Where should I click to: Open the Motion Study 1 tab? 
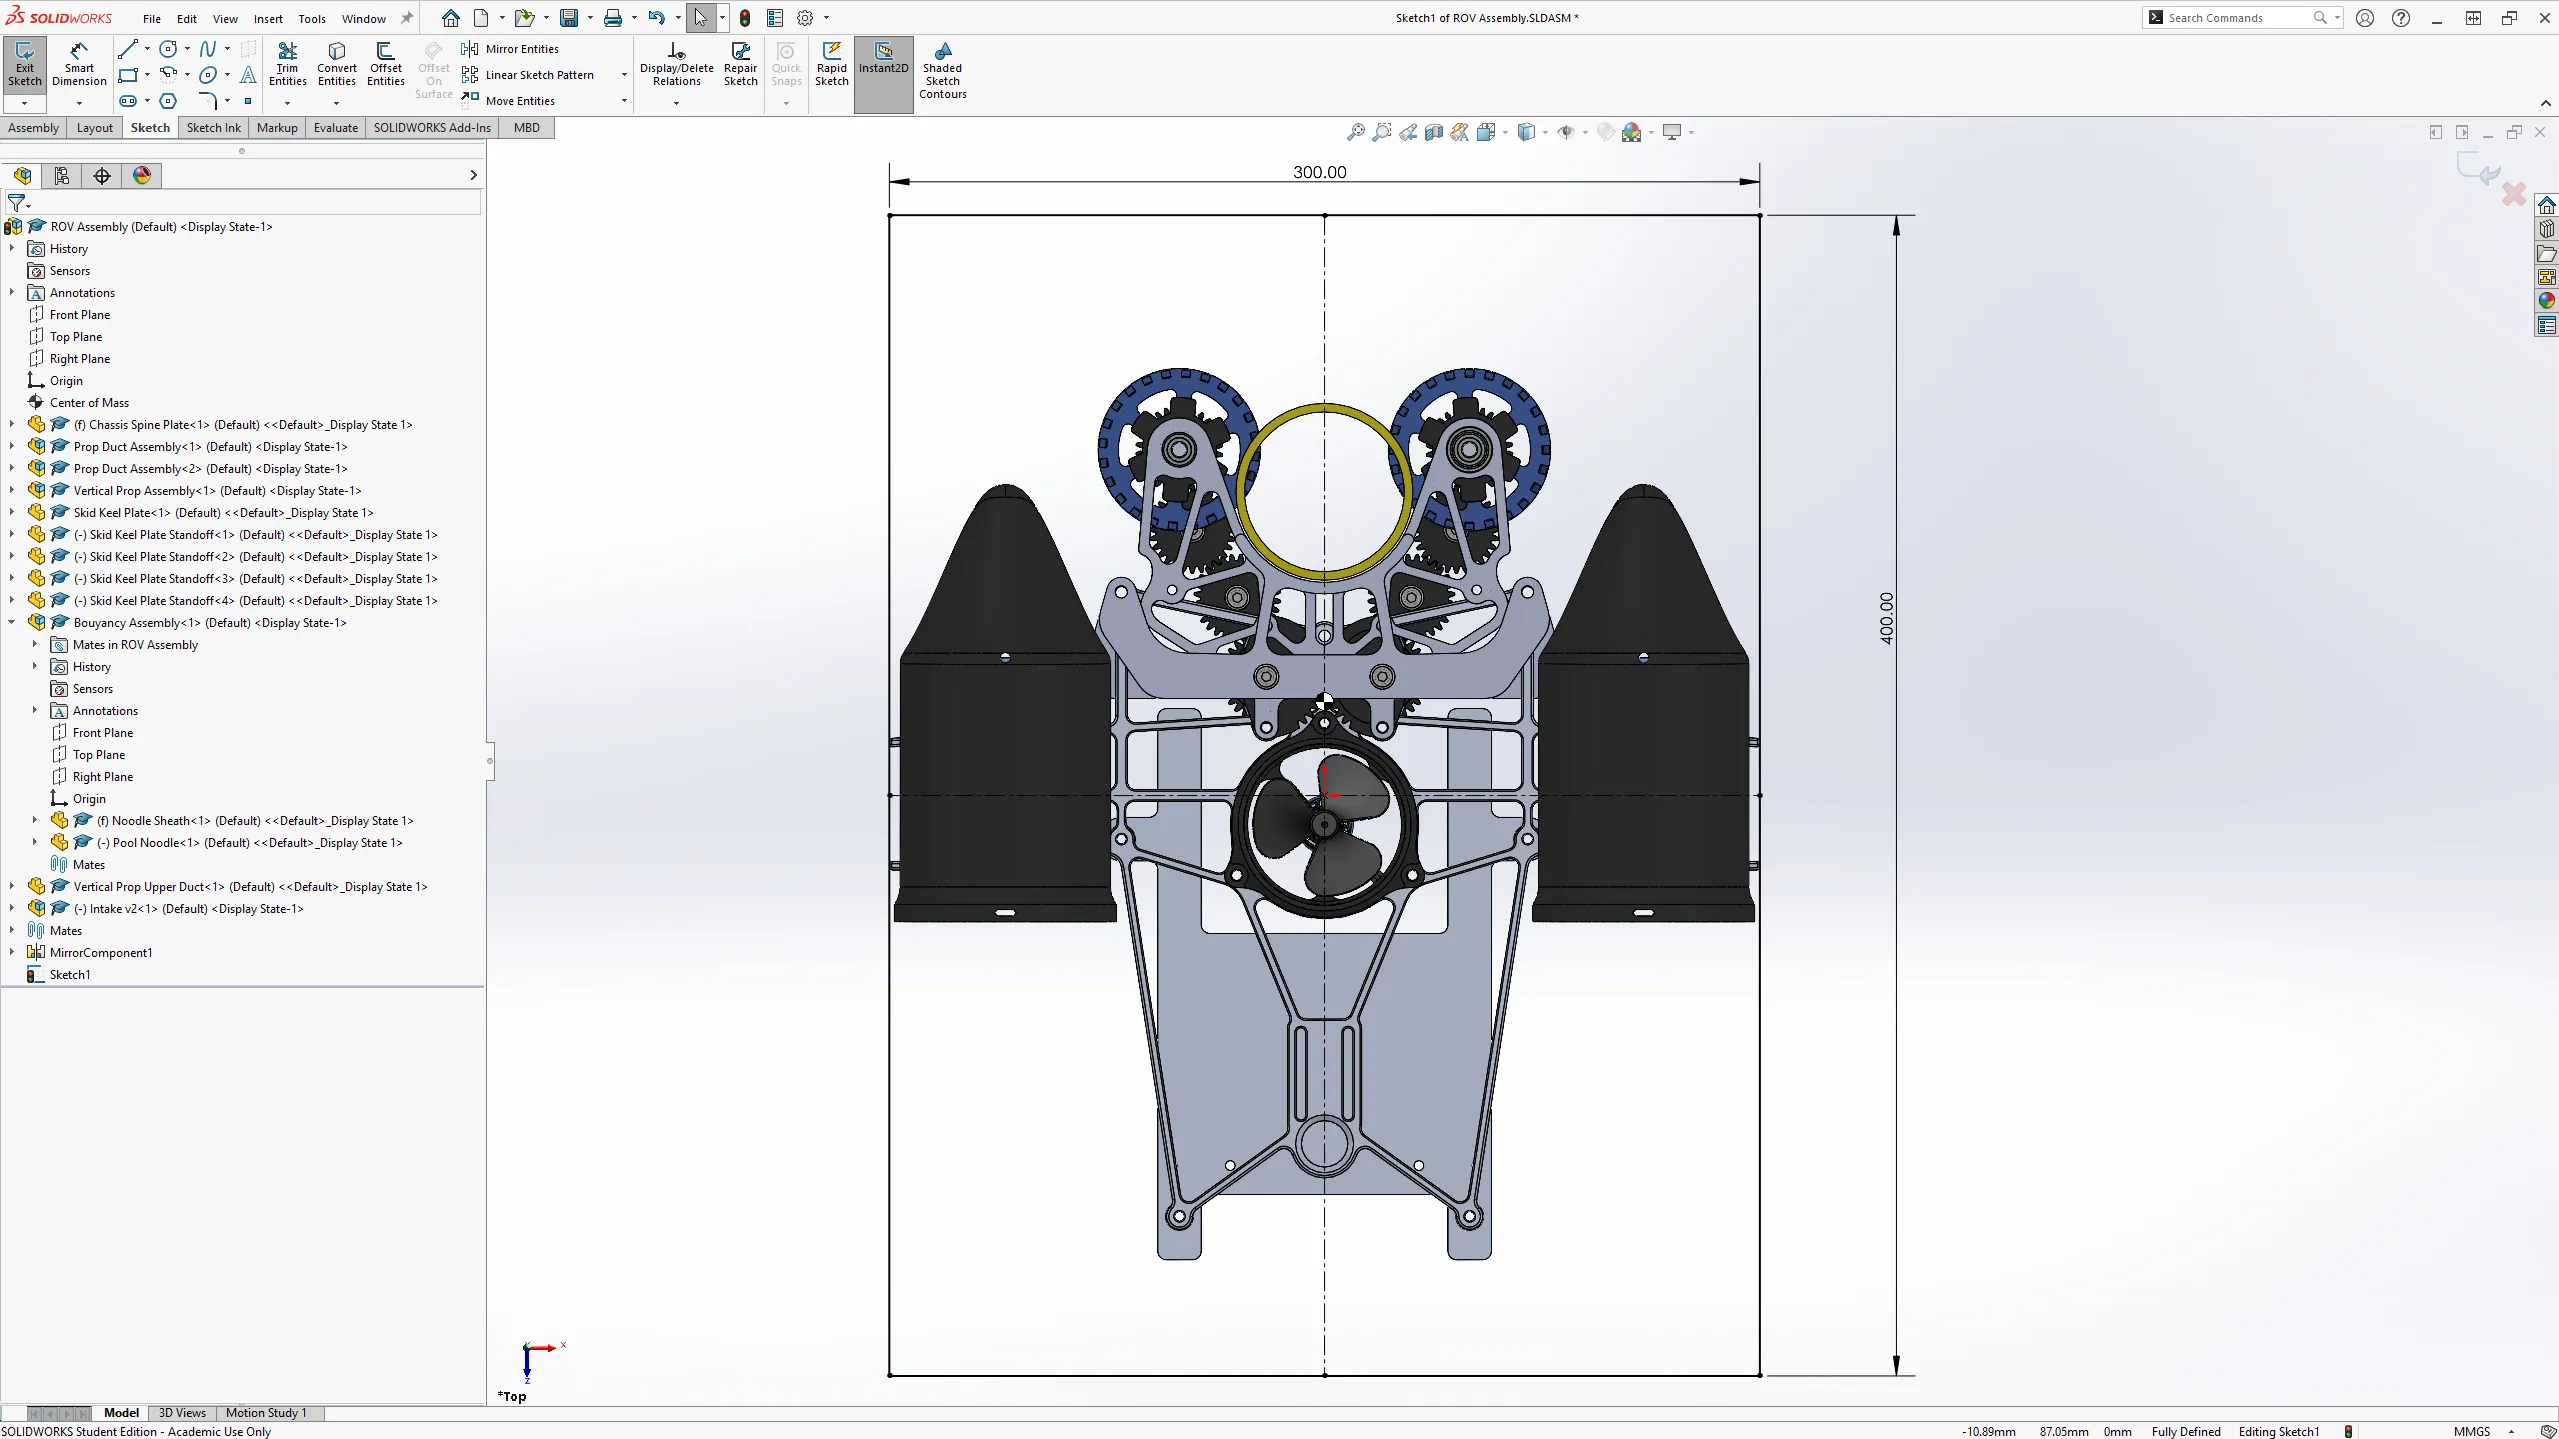[266, 1413]
